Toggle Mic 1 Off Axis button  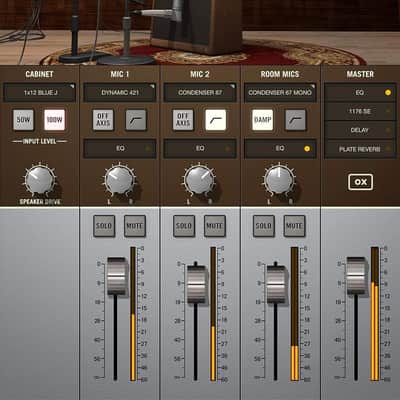click(103, 120)
